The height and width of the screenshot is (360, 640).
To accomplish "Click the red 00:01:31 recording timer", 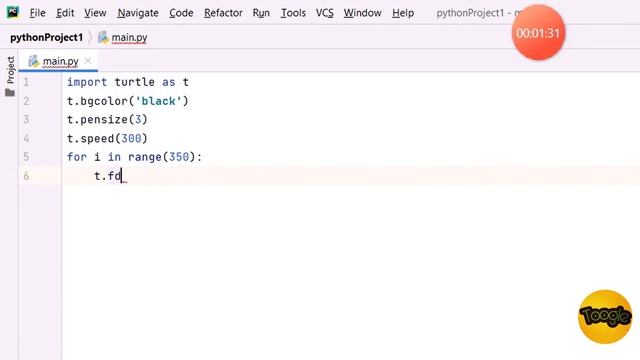I will (x=538, y=33).
